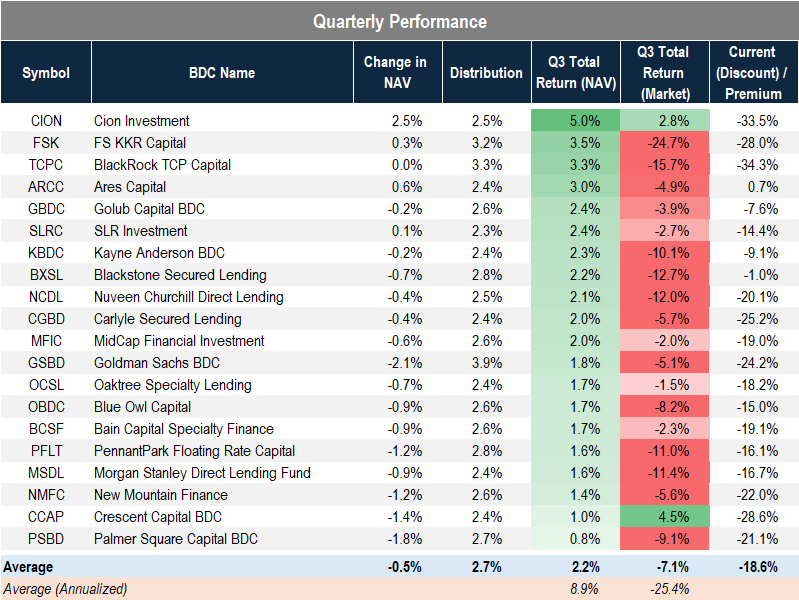Click the green 4.5% Crescent market return cell
This screenshot has height=600, width=799.
[x=664, y=517]
